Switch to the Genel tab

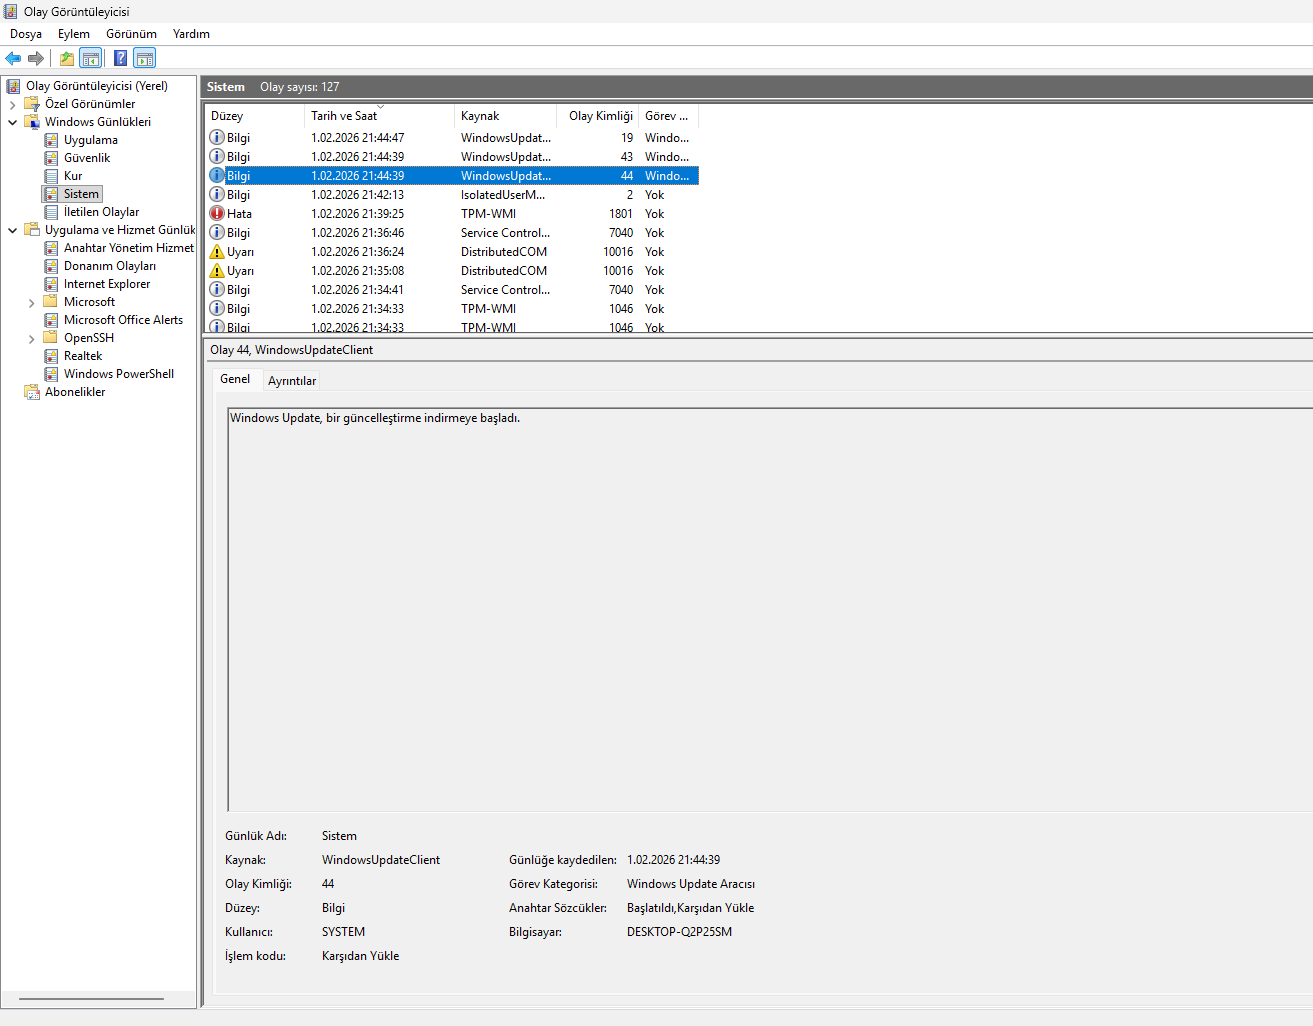click(x=235, y=379)
